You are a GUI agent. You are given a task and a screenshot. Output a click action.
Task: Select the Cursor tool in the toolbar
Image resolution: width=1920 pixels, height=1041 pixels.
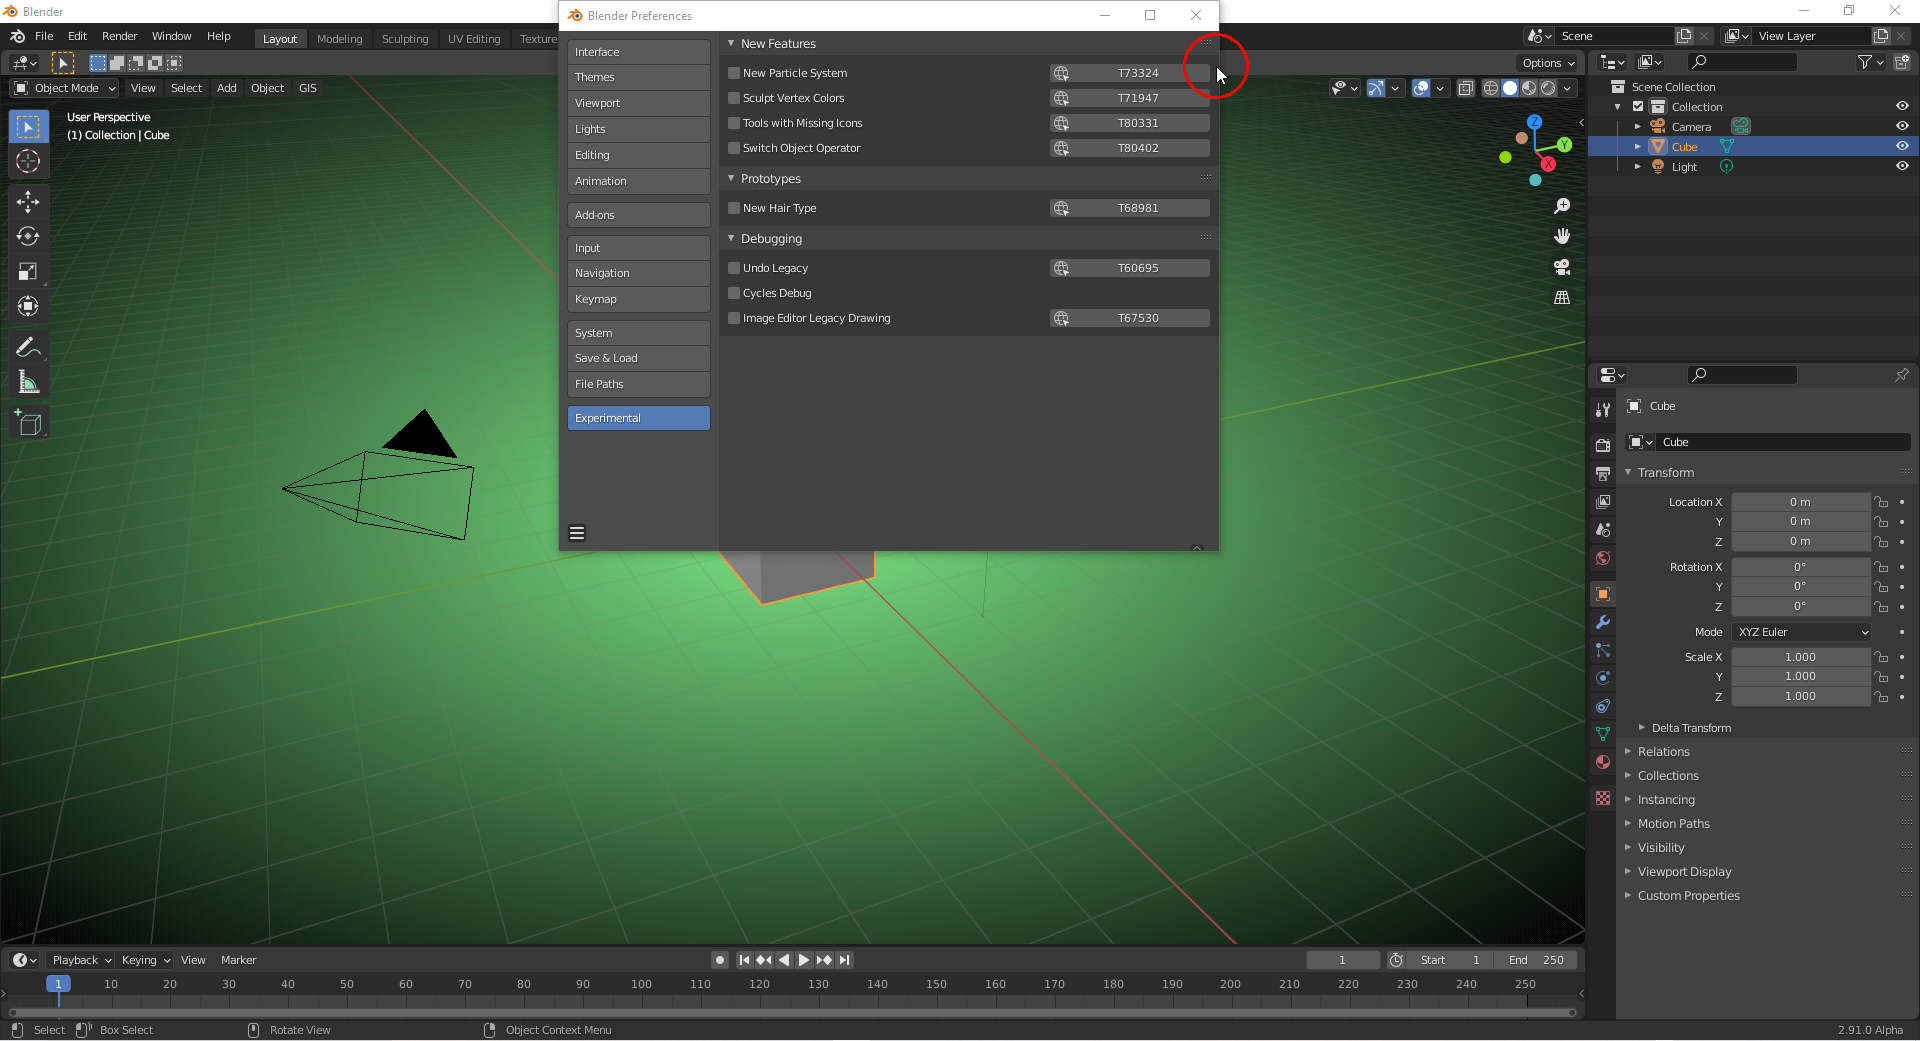pos(28,161)
